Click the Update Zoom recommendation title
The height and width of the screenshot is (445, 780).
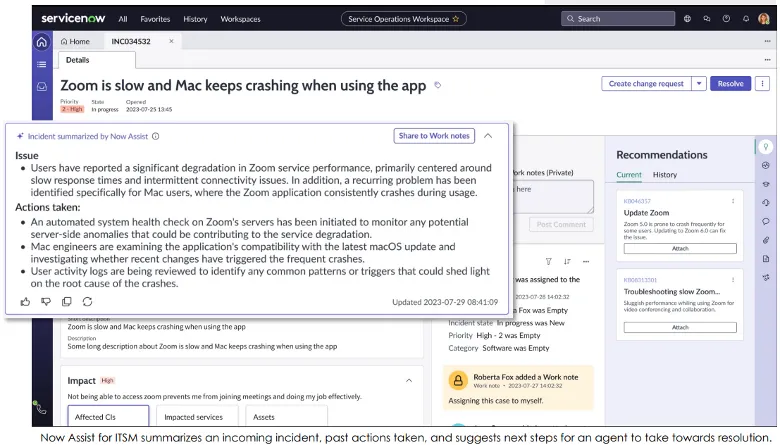(x=646, y=213)
